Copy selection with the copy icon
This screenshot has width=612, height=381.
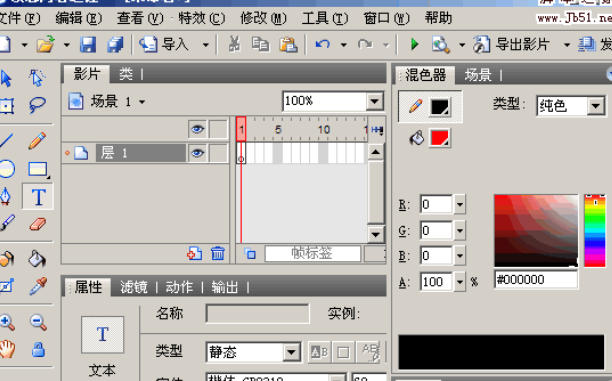coord(260,45)
